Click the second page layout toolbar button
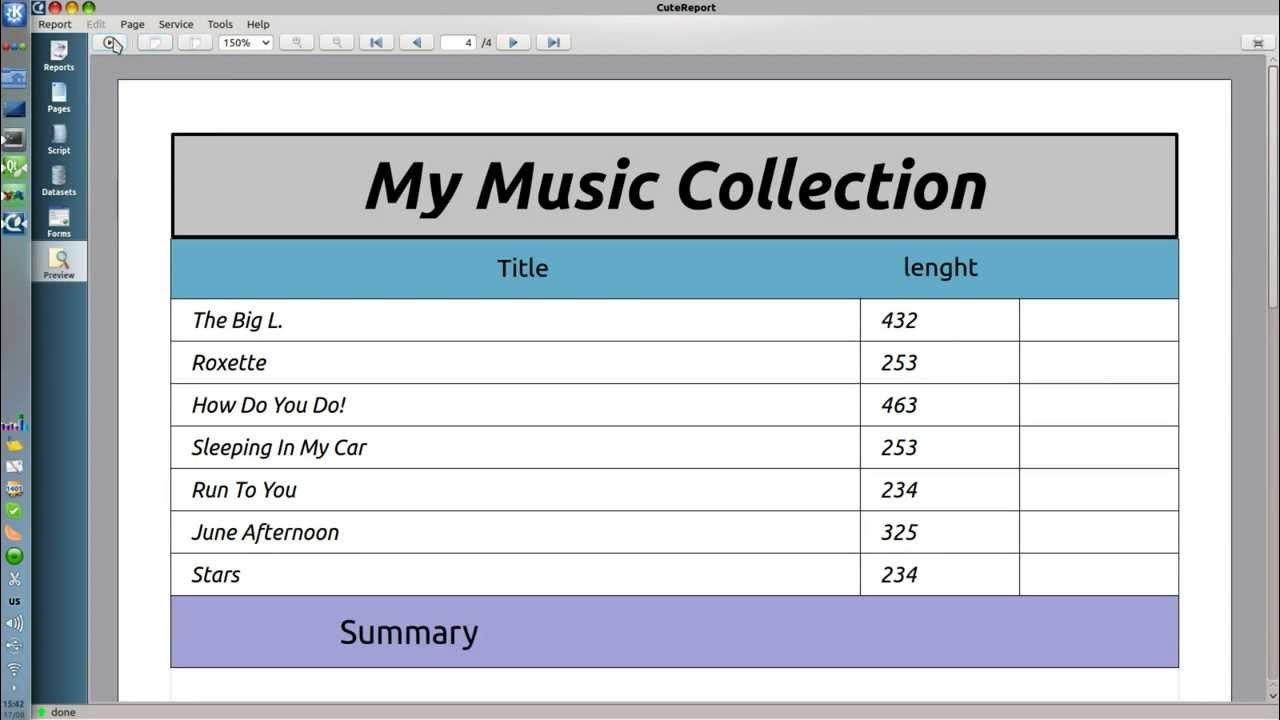The height and width of the screenshot is (720, 1280). pos(195,43)
